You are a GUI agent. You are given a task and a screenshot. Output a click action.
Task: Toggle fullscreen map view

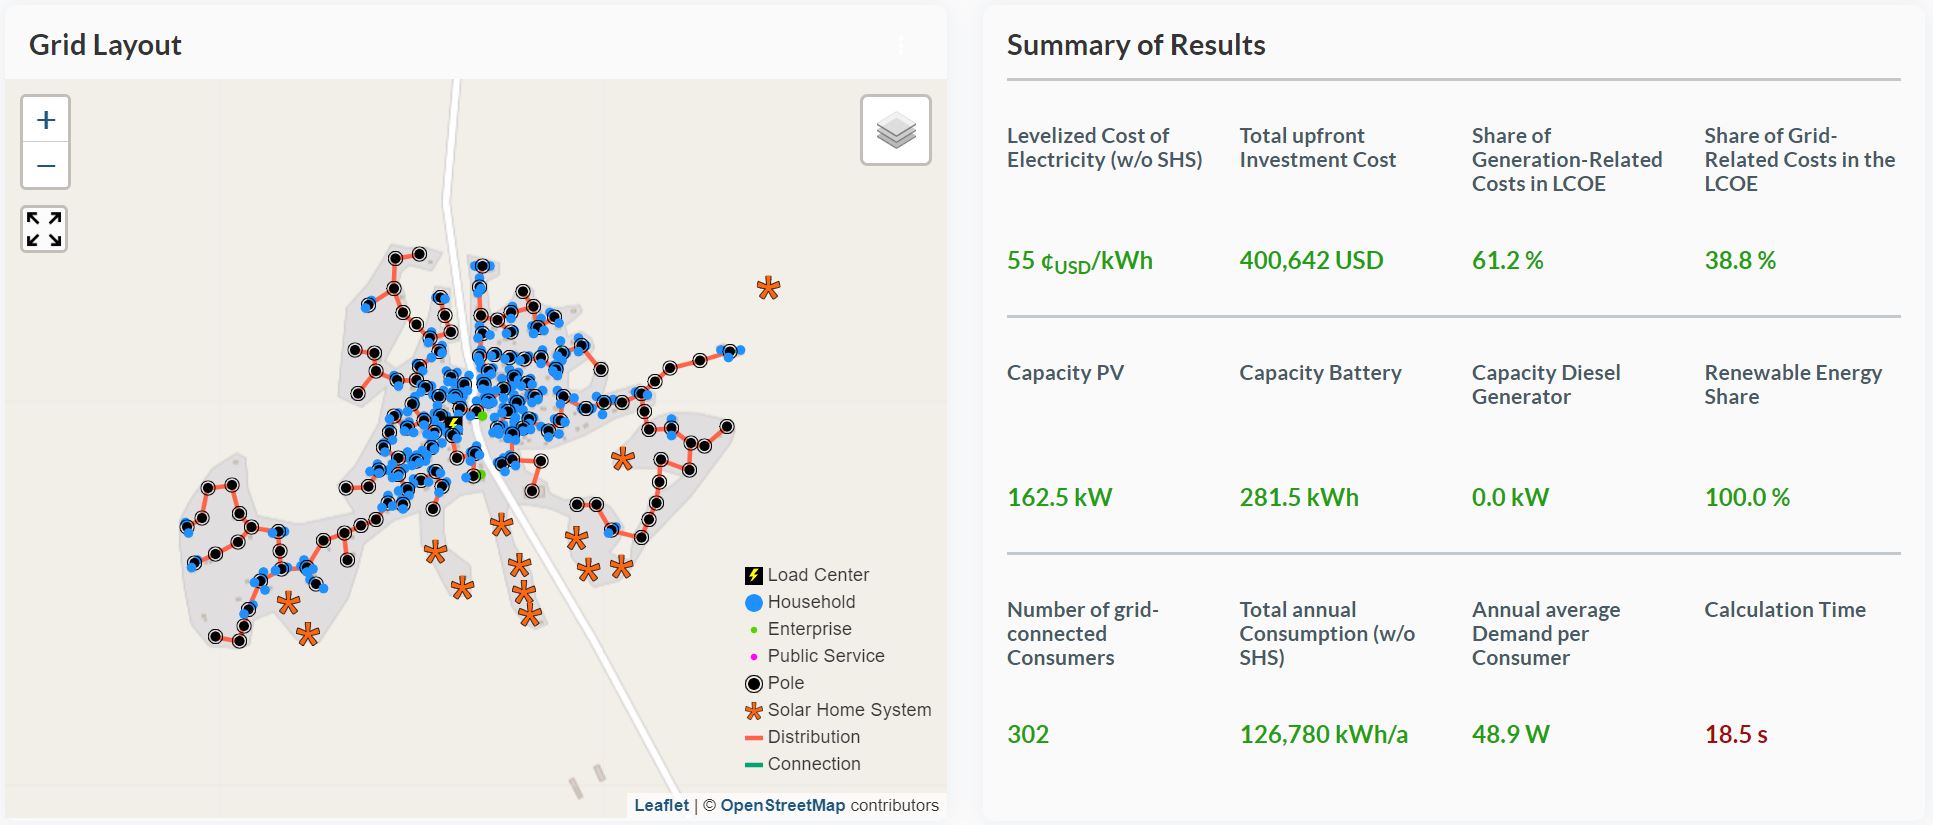click(x=44, y=229)
